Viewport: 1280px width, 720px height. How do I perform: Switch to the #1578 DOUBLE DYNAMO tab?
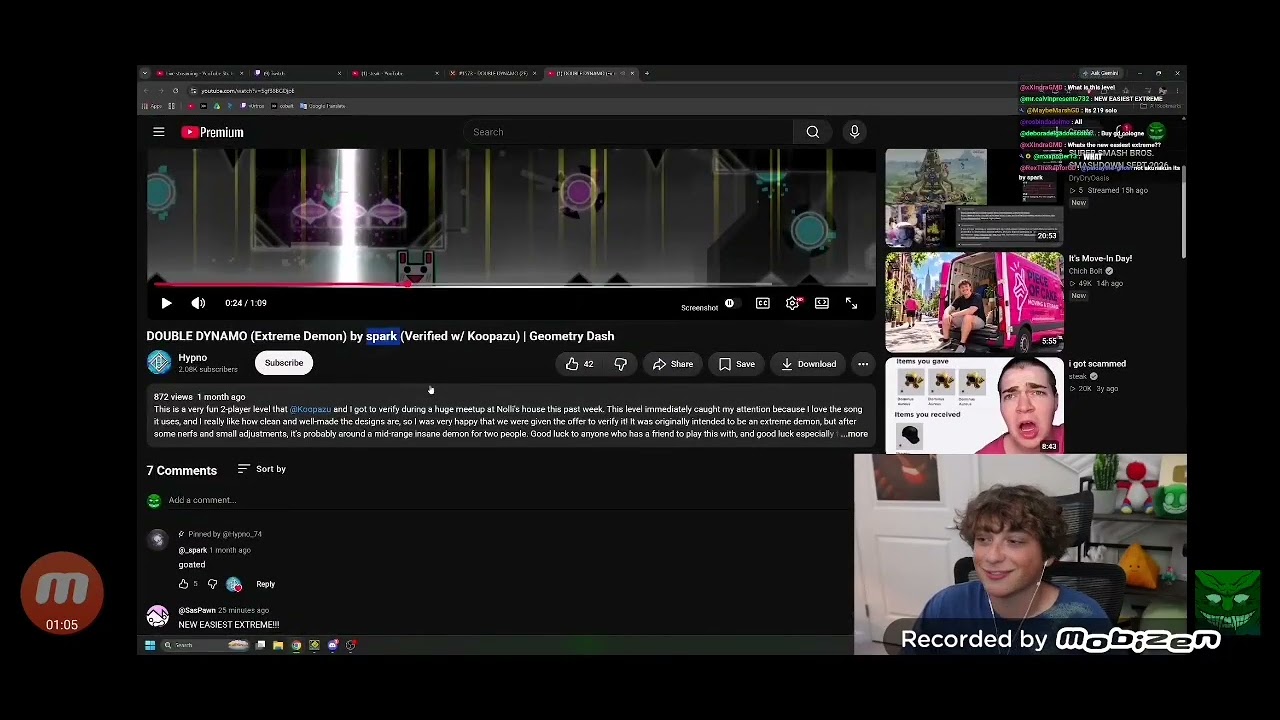coord(492,73)
